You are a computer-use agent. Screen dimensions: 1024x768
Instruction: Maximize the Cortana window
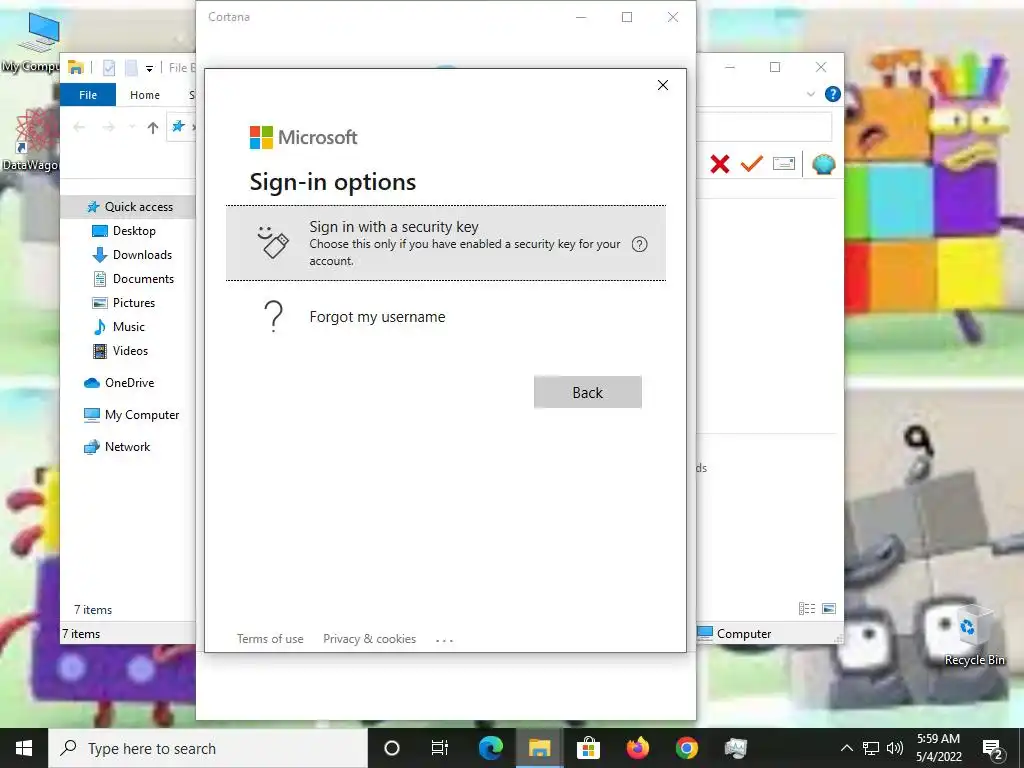[x=627, y=17]
